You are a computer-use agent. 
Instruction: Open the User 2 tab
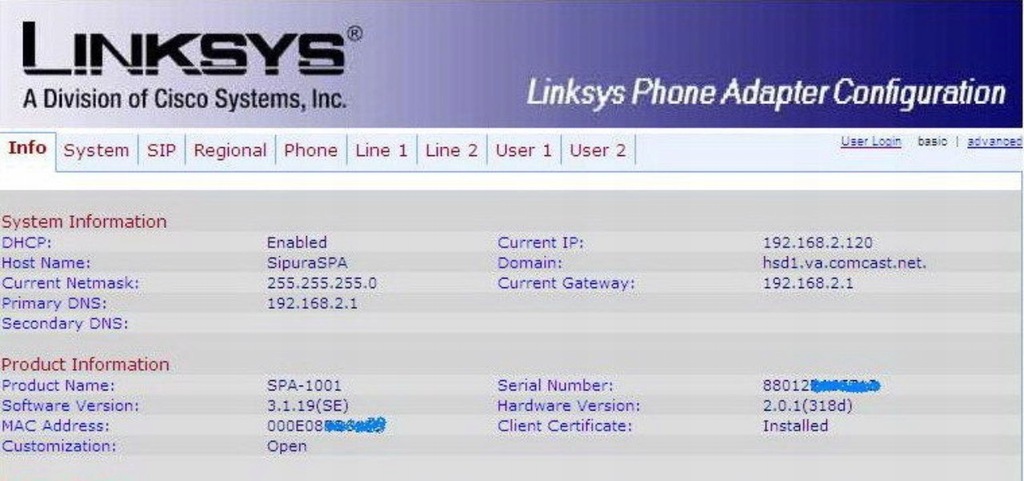[x=598, y=151]
